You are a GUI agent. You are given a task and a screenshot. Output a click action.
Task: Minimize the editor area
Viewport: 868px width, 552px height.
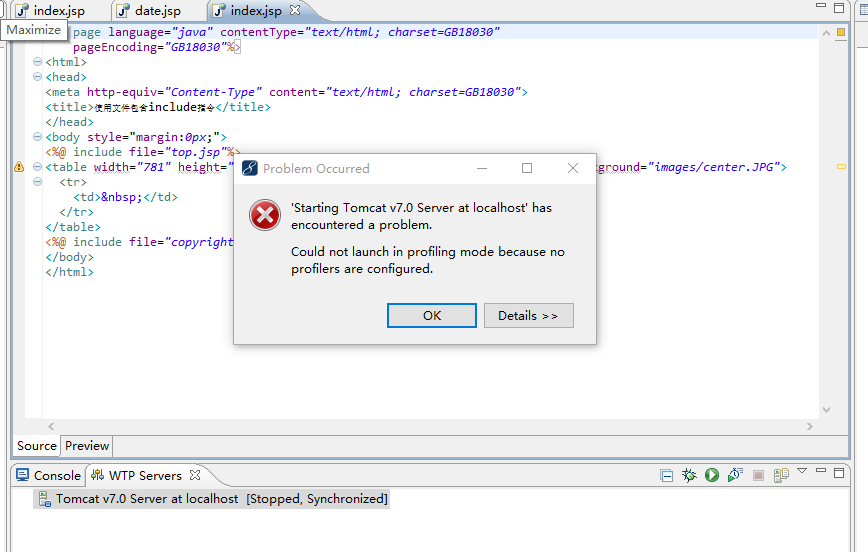tap(821, 6)
